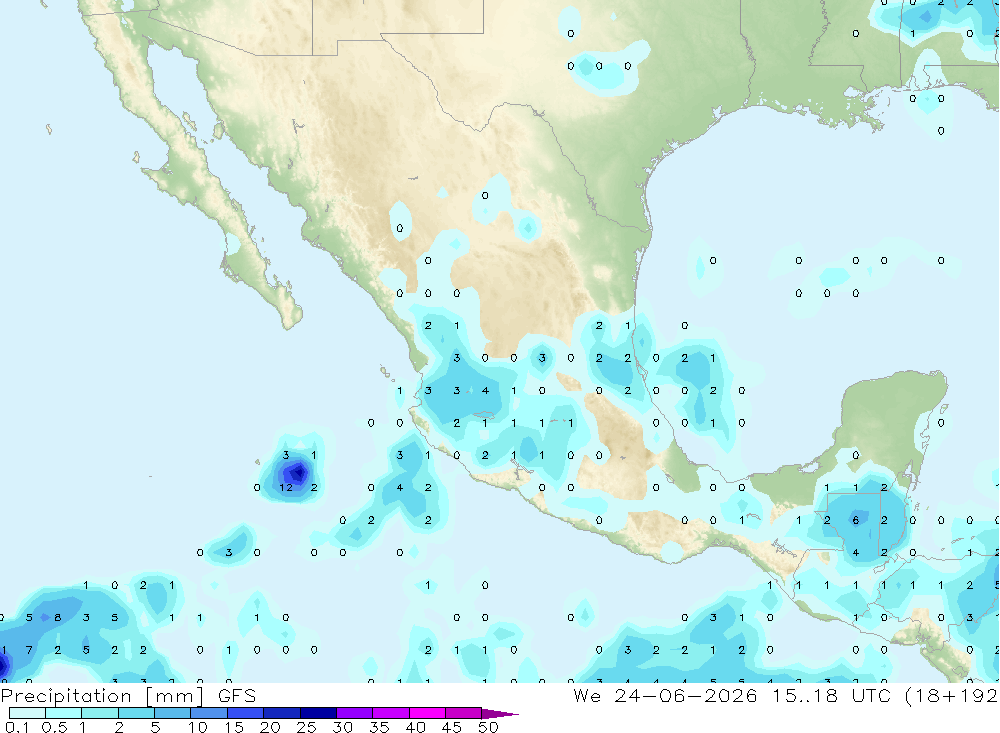Click the 2–5 mm legend swatch
Viewport: 1000px width, 733px height.
pyautogui.click(x=136, y=713)
